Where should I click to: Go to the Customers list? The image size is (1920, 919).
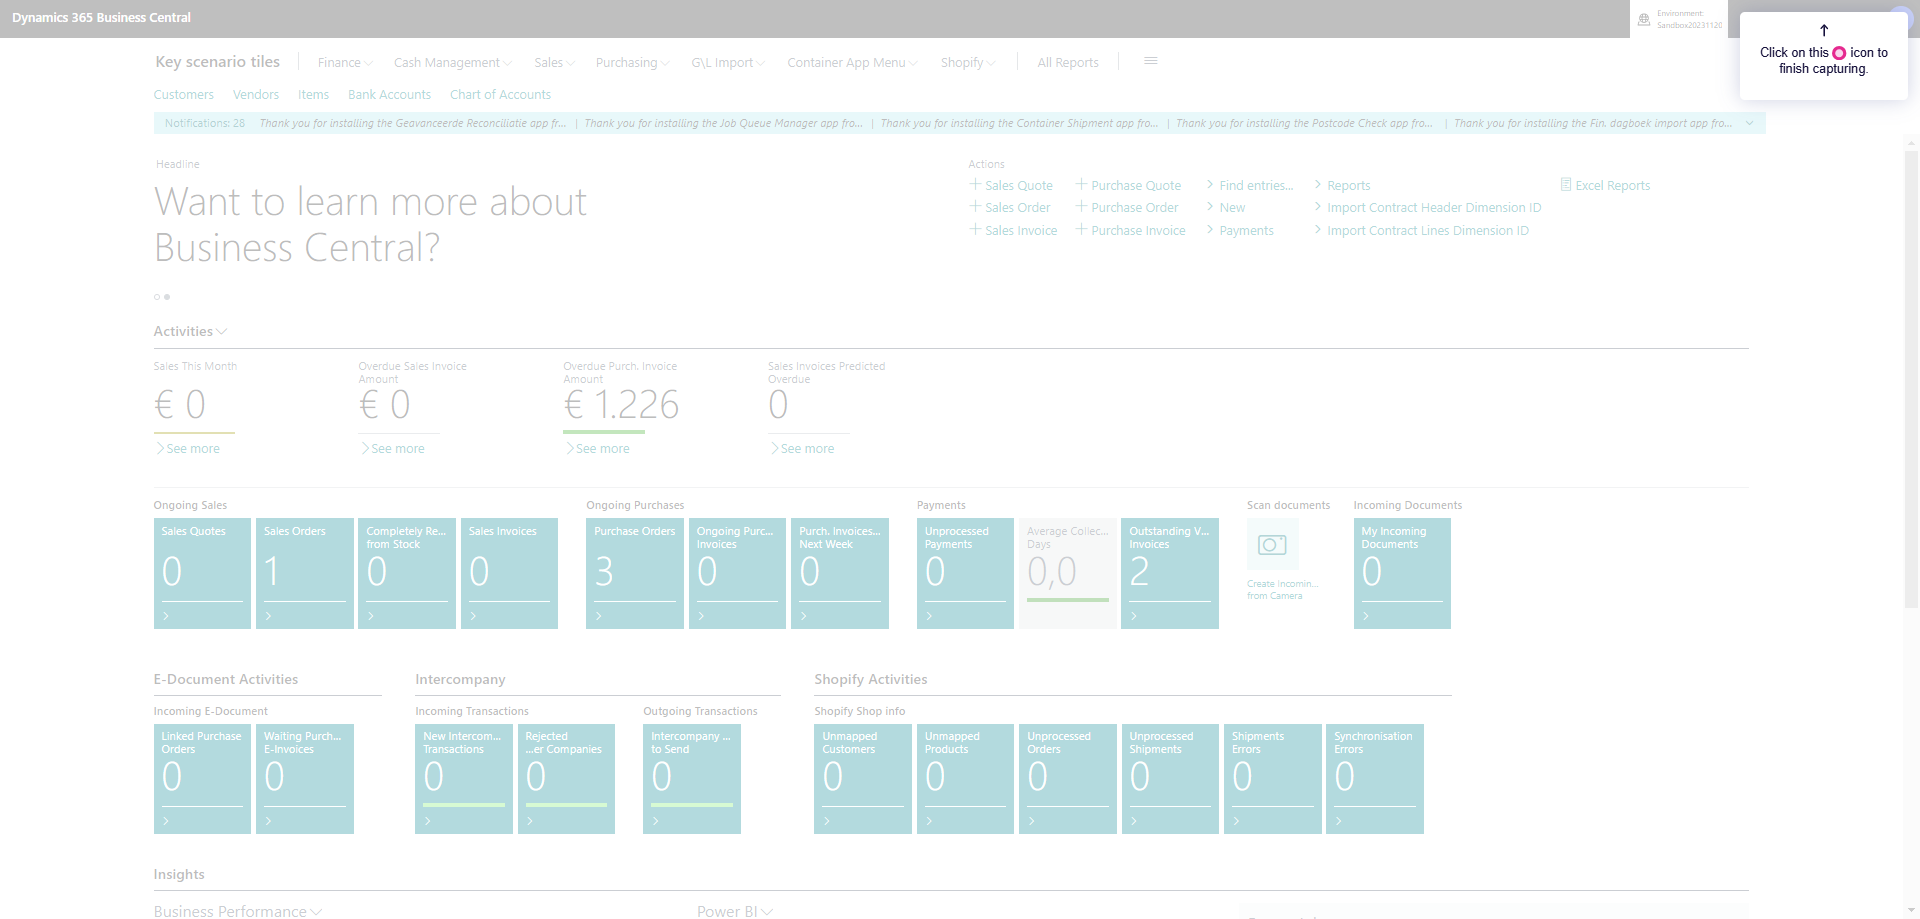click(184, 94)
